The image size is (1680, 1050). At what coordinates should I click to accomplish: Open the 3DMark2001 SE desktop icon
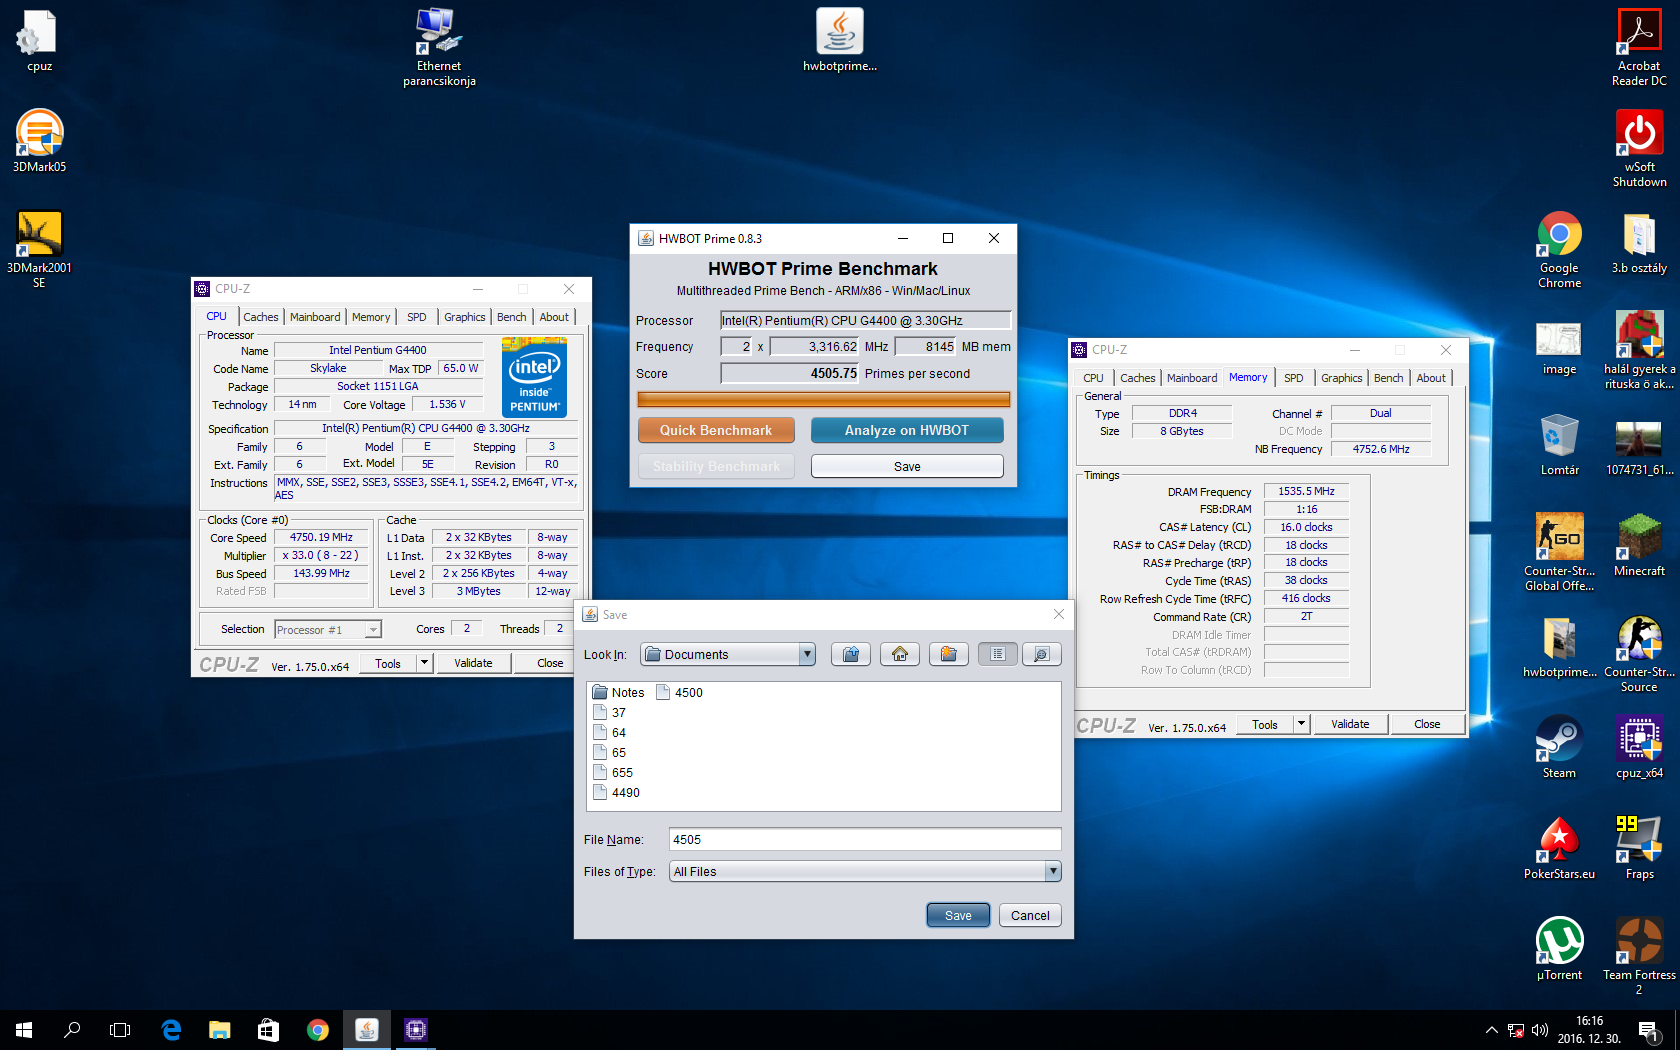pyautogui.click(x=39, y=248)
